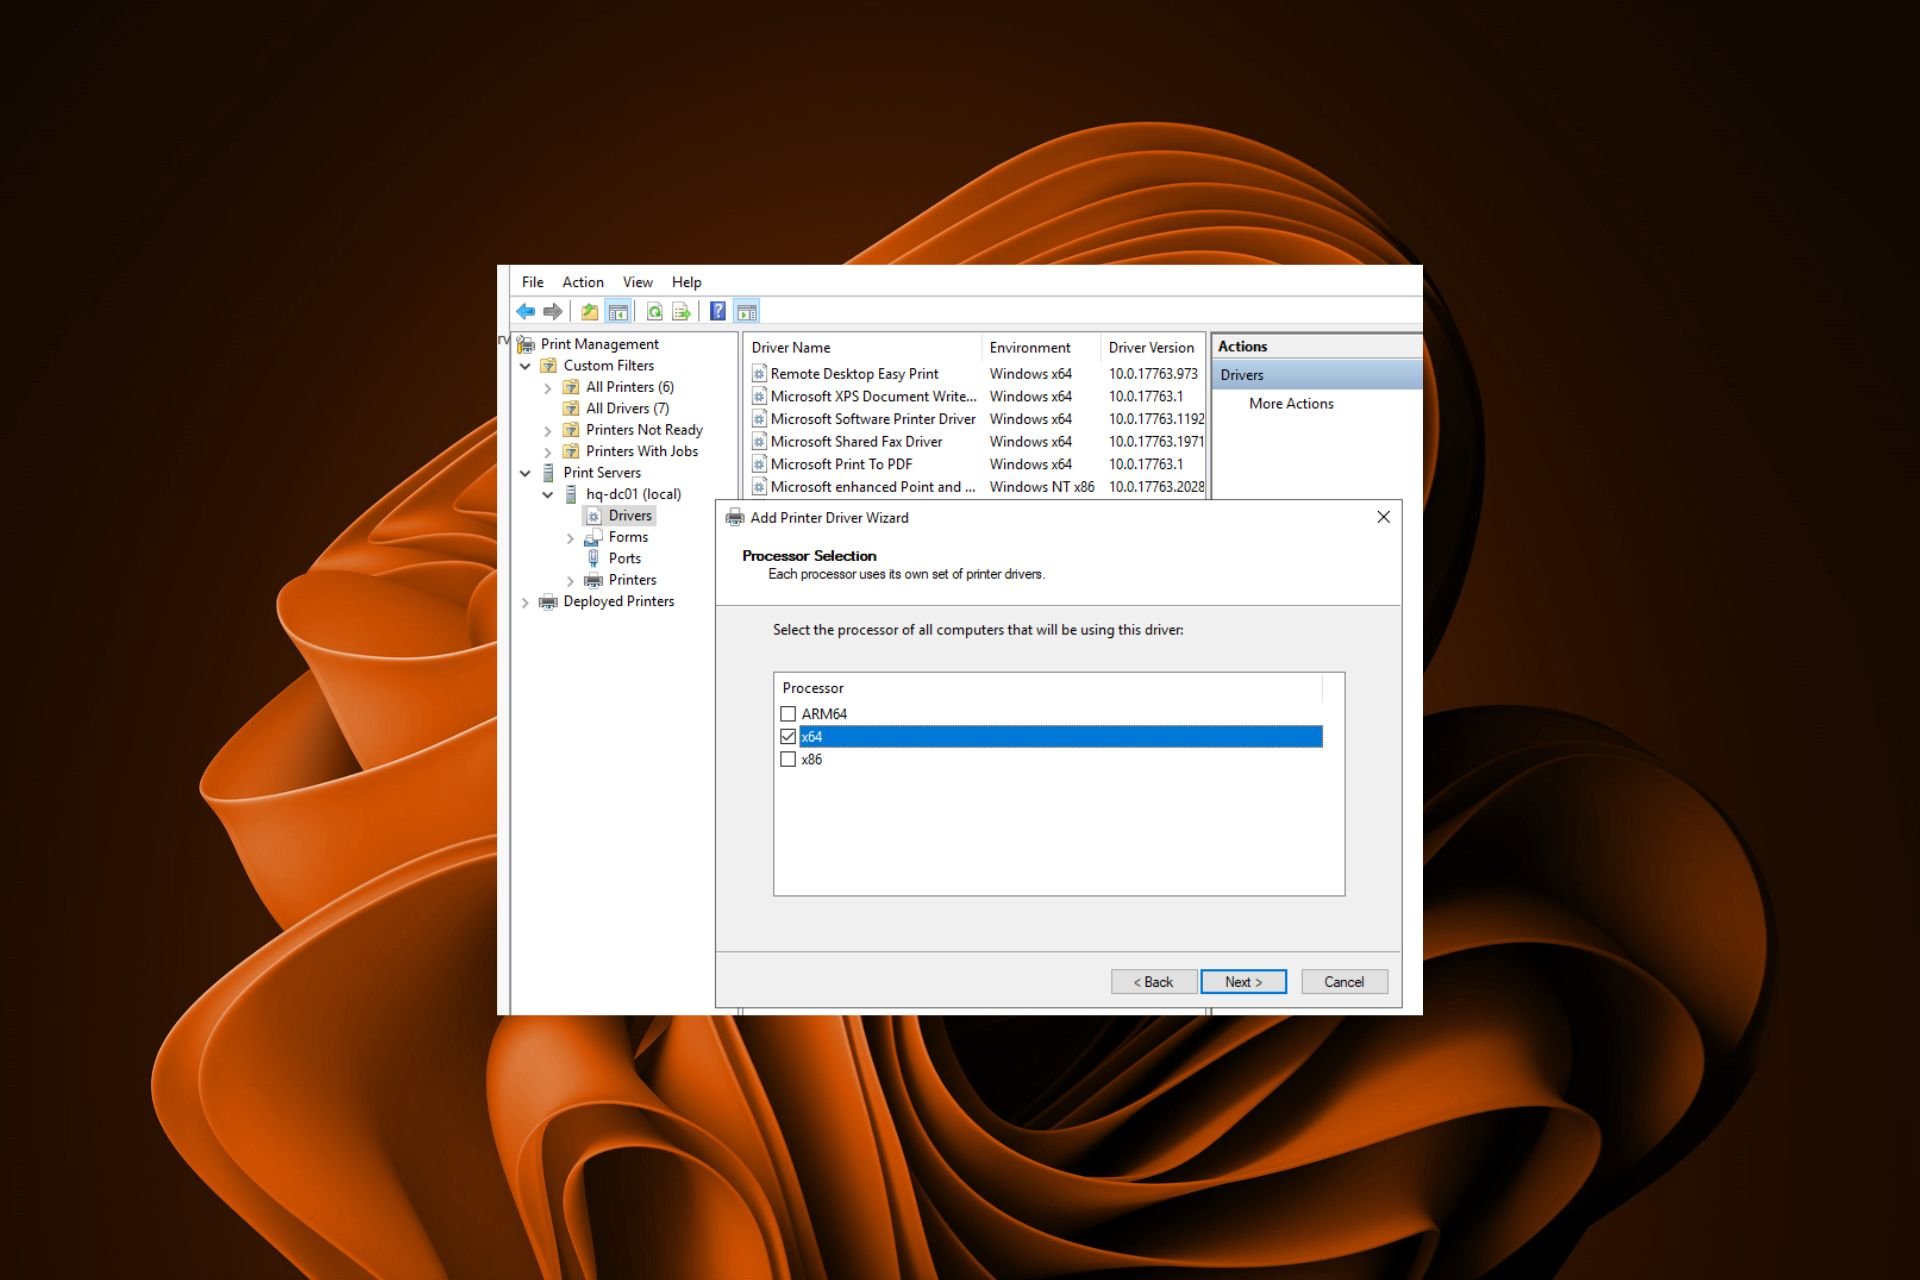
Task: Sort by the Driver Name column header
Action: (x=863, y=348)
